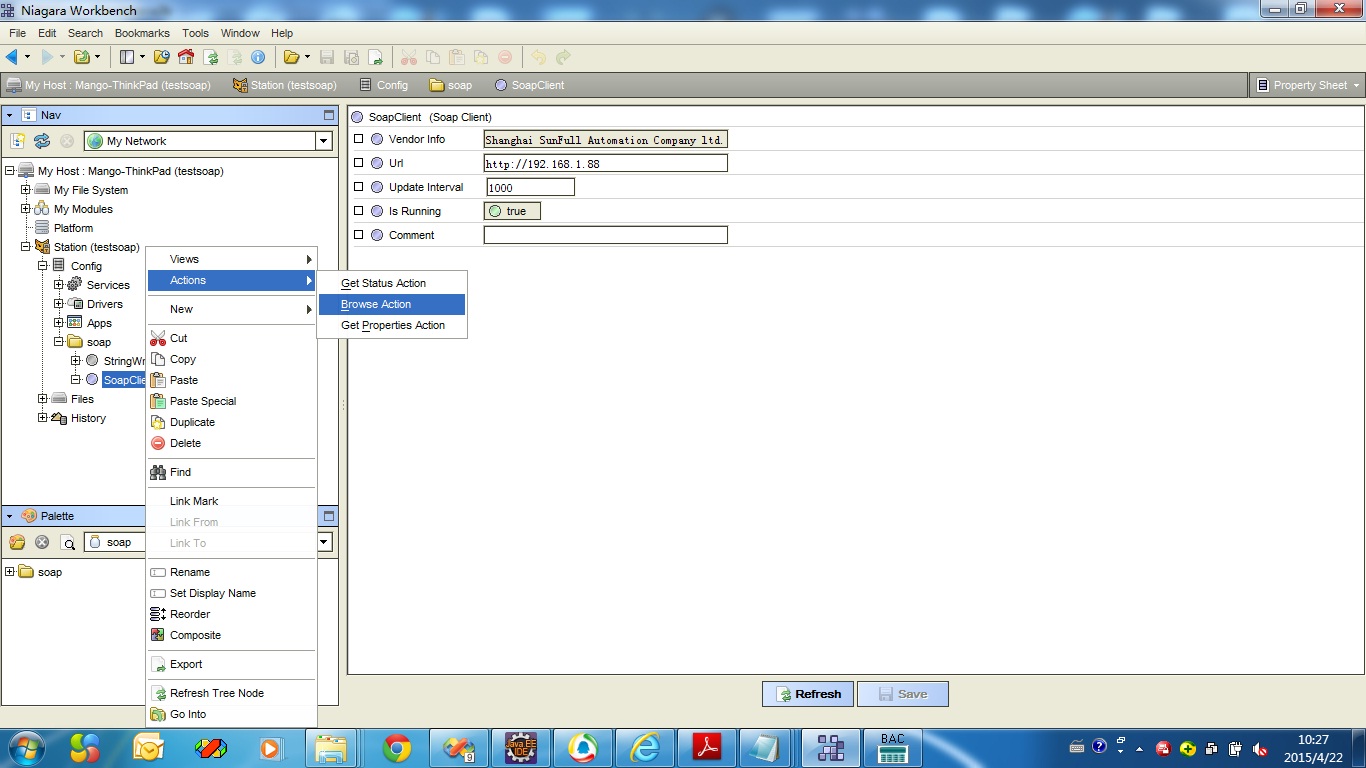Expand the Services tree node
The width and height of the screenshot is (1366, 768).
59,285
